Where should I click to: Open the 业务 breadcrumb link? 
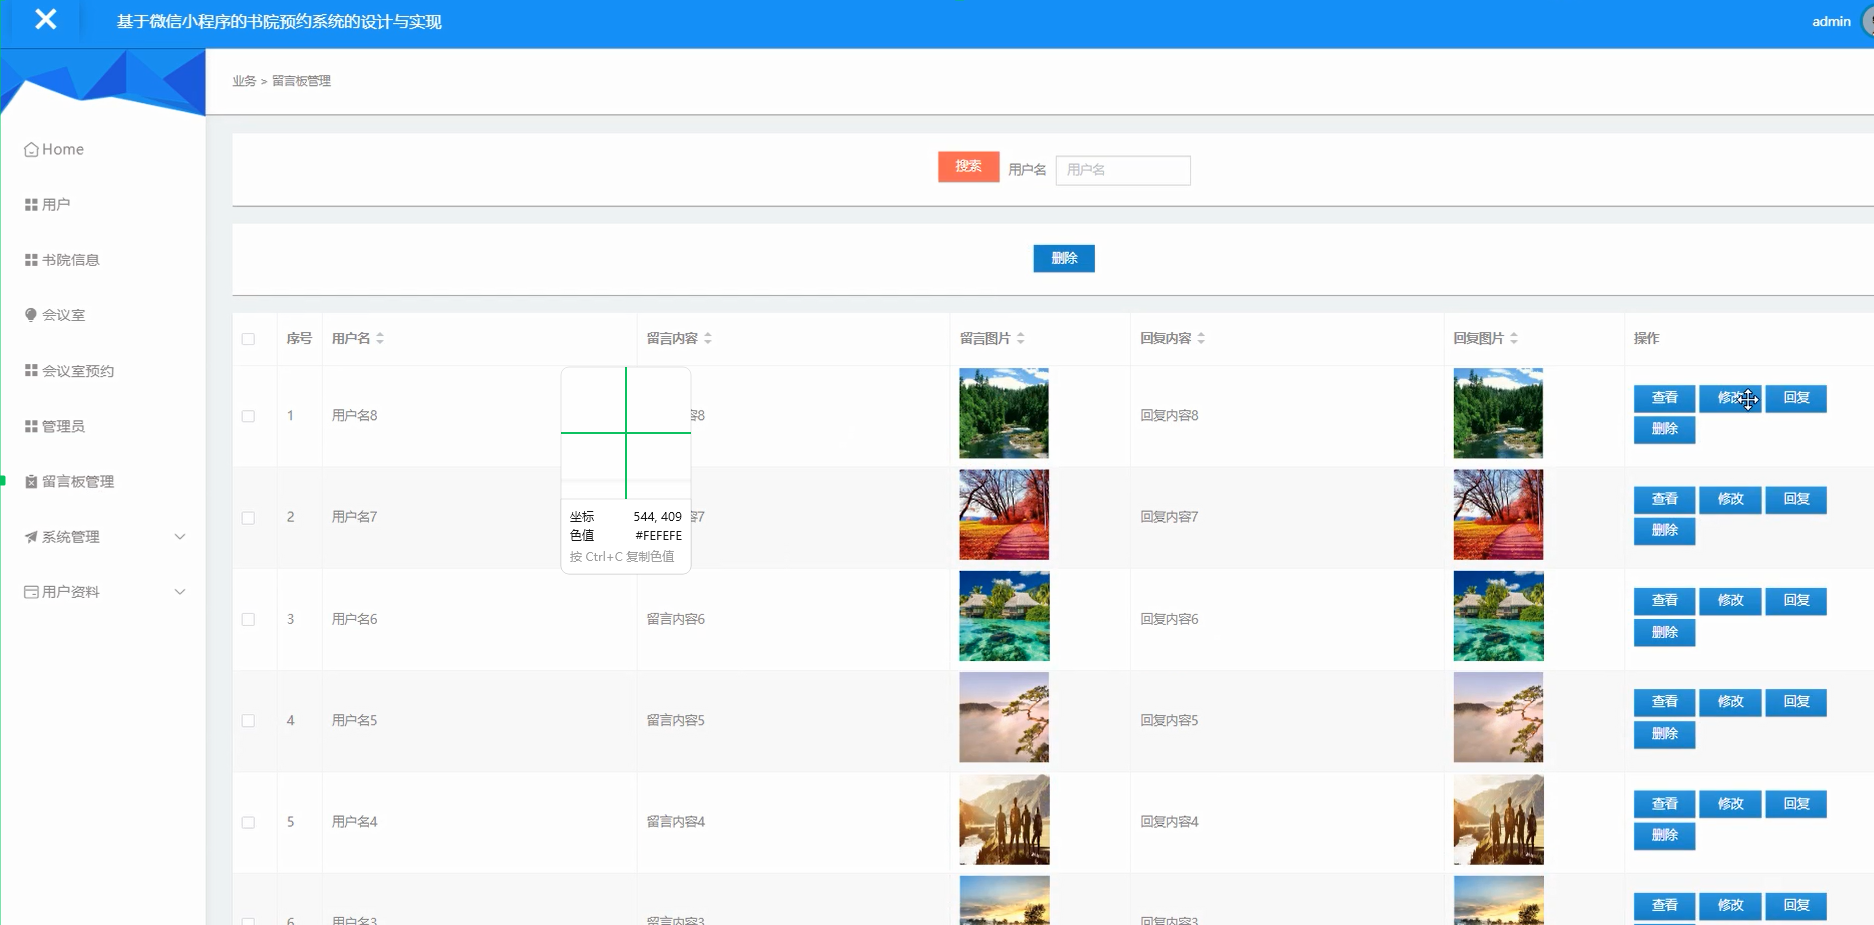point(241,81)
